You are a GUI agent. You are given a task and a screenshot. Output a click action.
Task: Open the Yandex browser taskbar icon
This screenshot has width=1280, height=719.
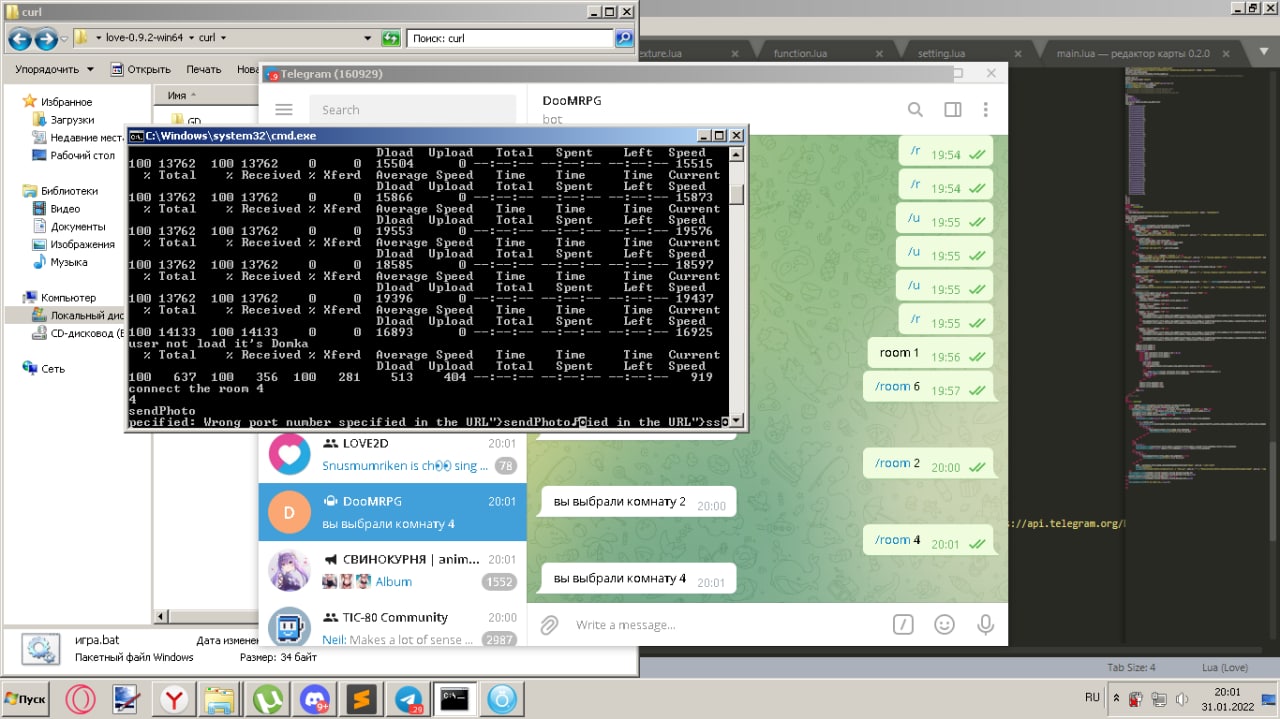174,699
